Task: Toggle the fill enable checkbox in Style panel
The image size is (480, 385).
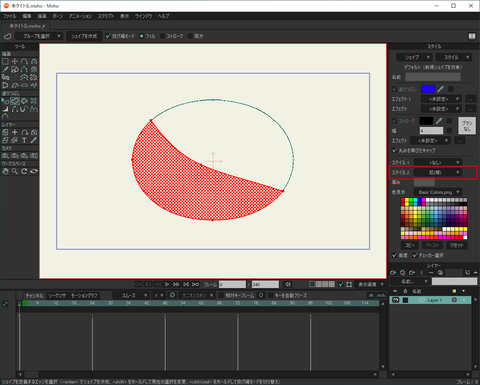Action: 395,89
